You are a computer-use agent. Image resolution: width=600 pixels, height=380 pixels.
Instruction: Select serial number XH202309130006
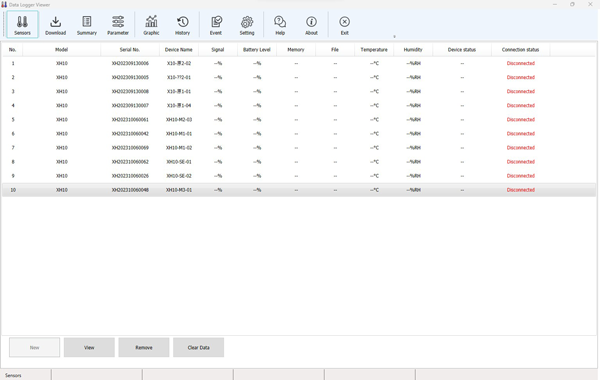(130, 63)
